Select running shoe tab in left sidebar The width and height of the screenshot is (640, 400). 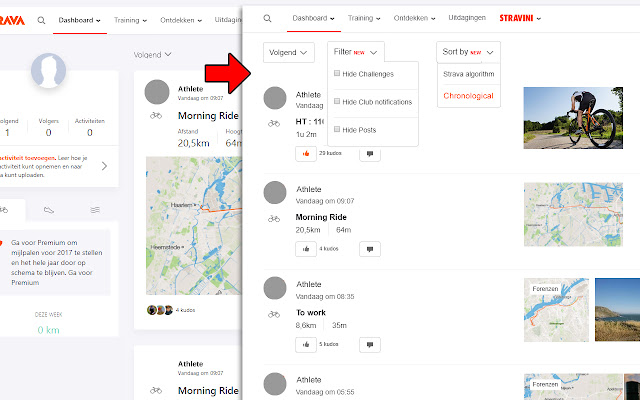coord(49,210)
